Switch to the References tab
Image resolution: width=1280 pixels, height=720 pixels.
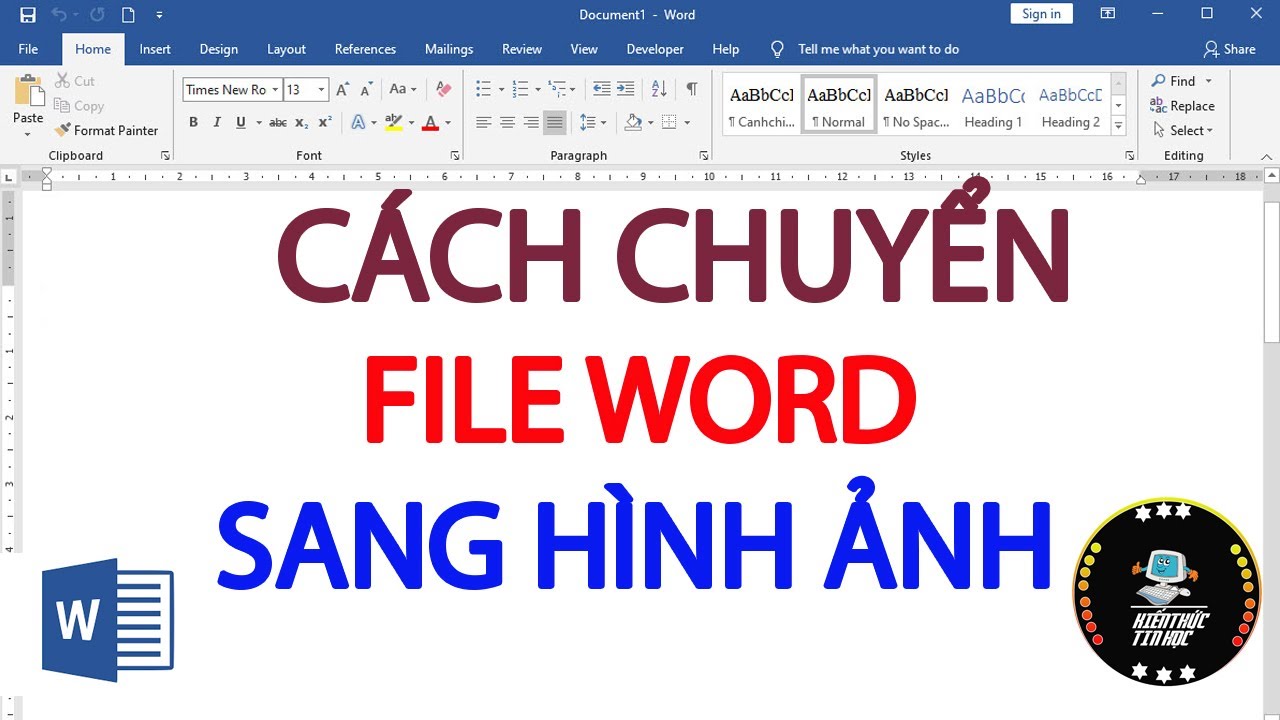pos(365,49)
